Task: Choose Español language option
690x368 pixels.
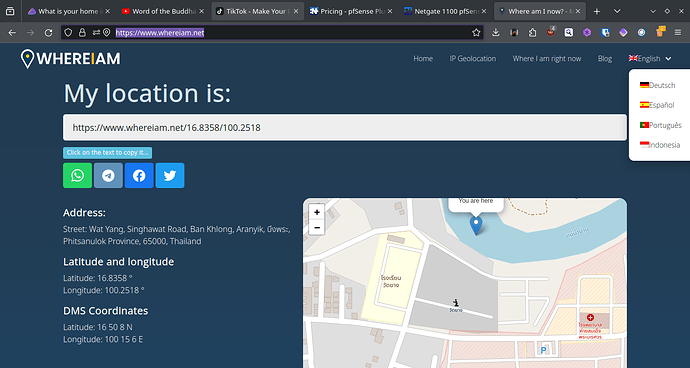Action: (x=657, y=105)
